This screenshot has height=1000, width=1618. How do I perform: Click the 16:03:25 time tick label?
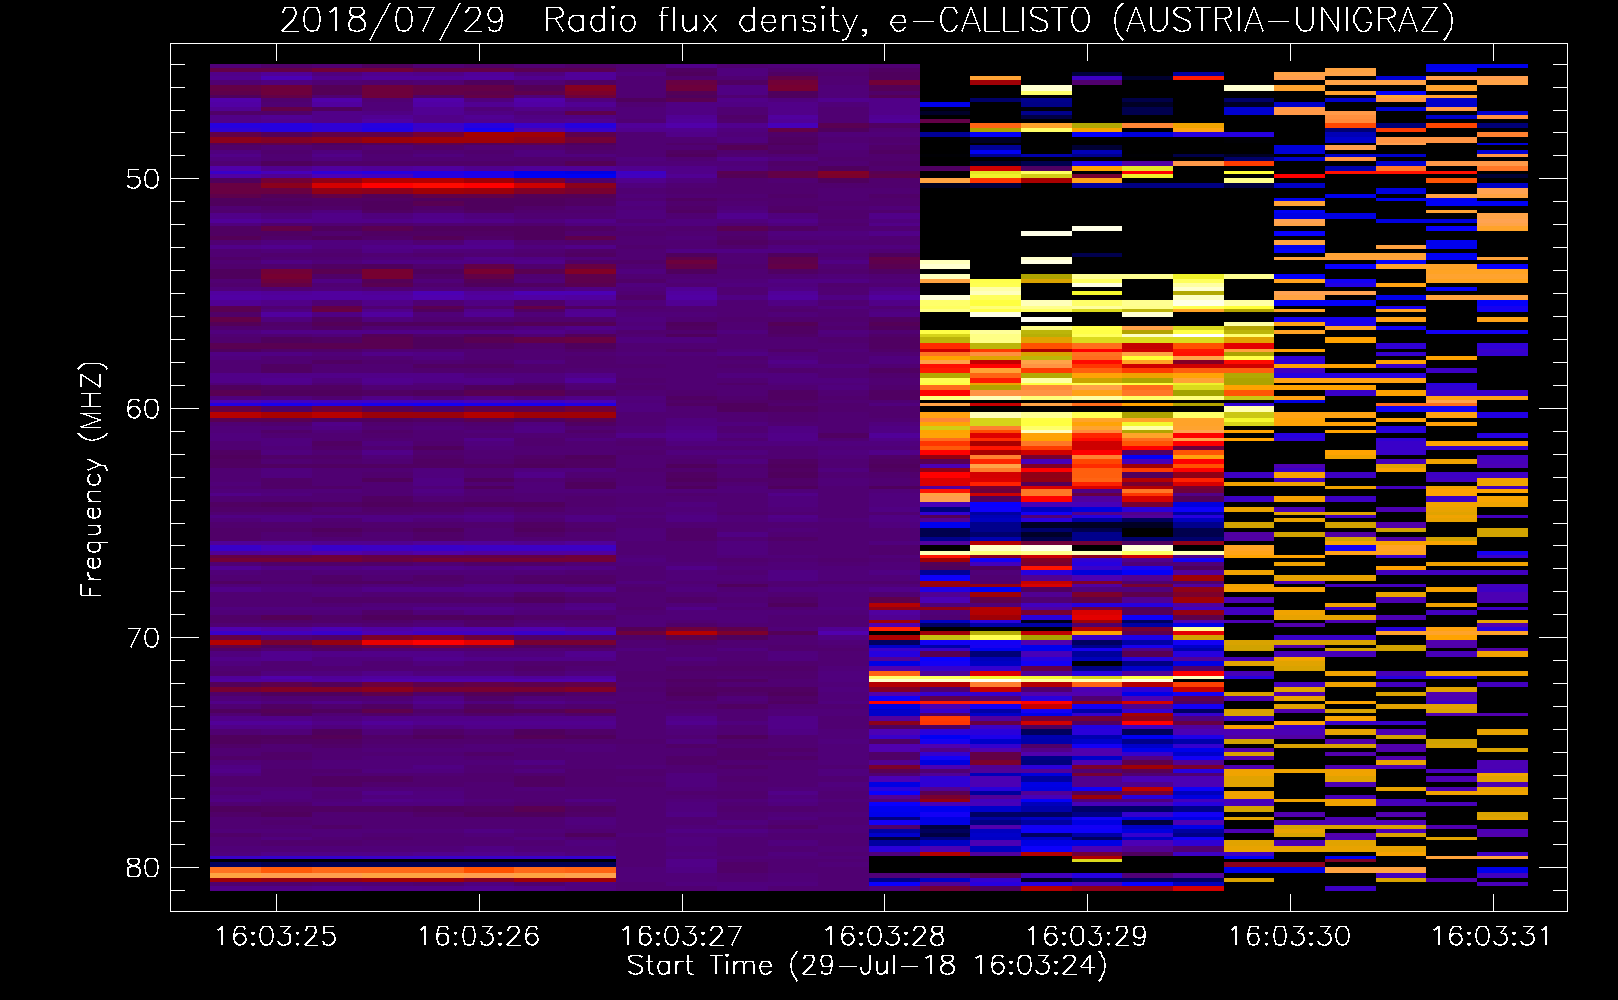[x=276, y=936]
